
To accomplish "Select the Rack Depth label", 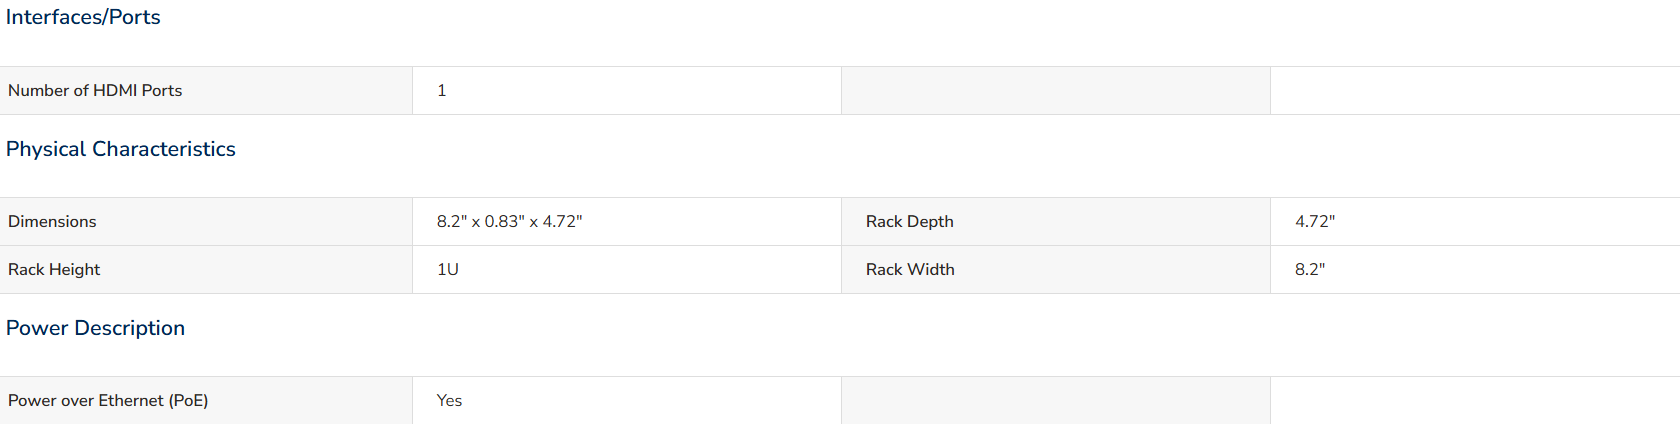I will 910,221.
